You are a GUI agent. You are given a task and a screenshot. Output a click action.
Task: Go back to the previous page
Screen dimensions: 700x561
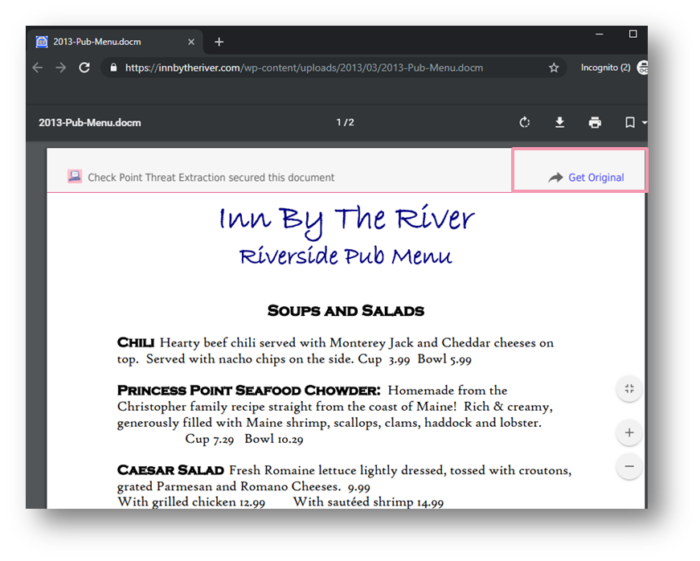point(38,68)
